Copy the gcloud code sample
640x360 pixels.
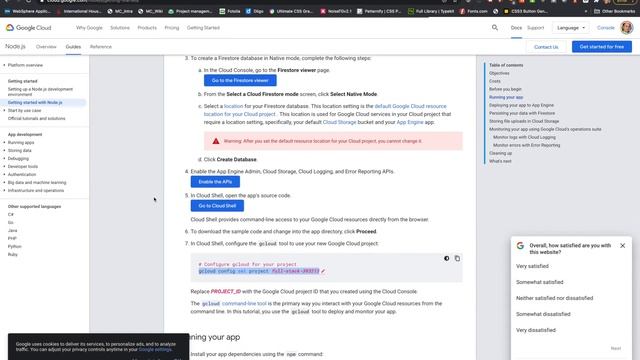pos(457,258)
